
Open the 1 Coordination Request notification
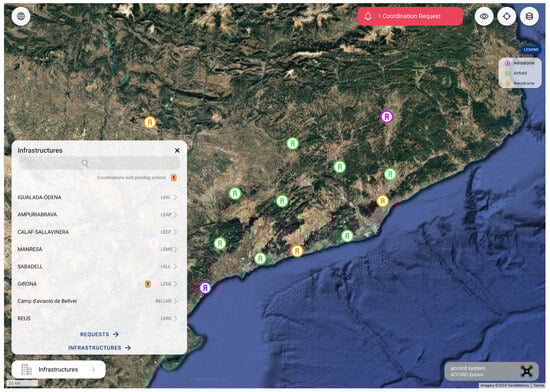pyautogui.click(x=410, y=16)
